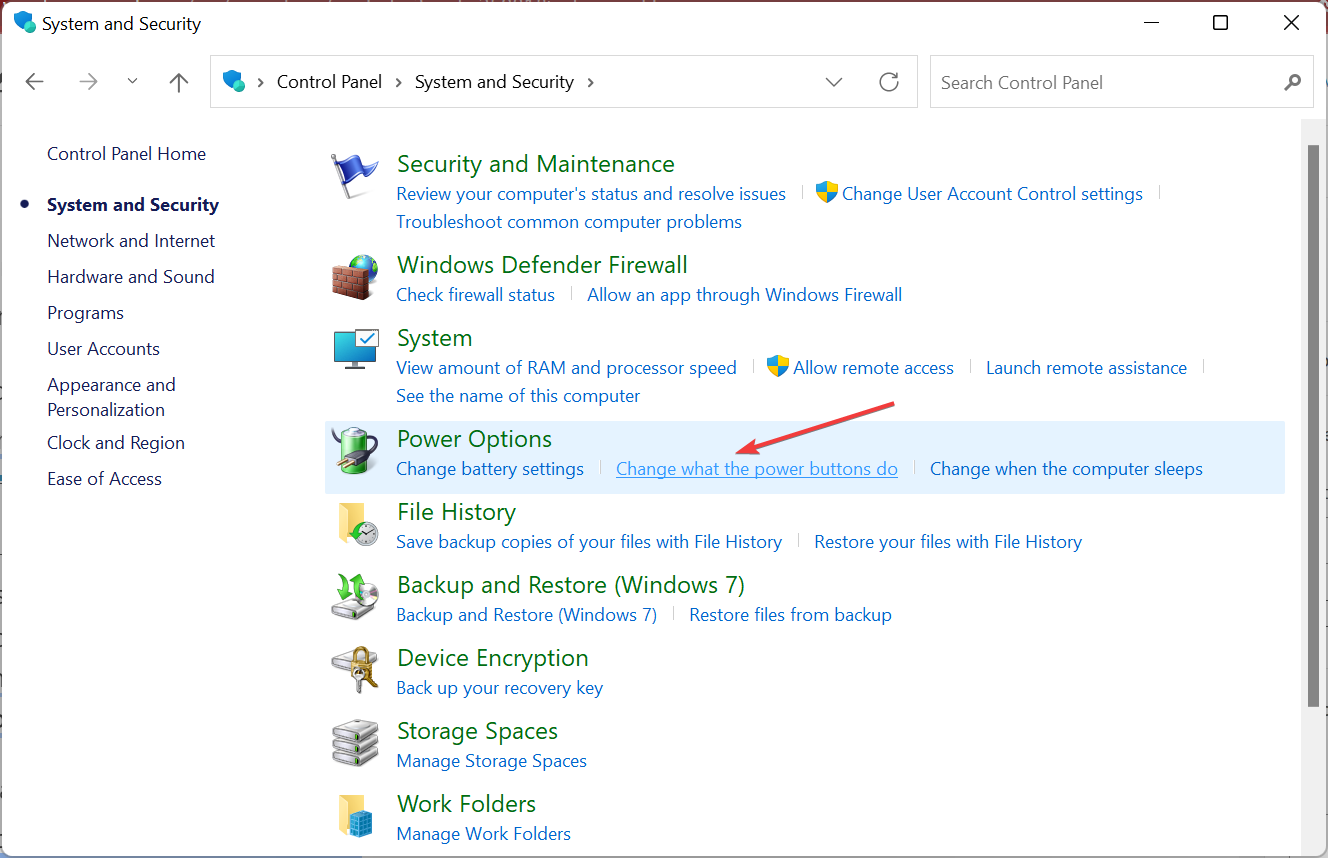Viewport: 1328px width, 858px height.
Task: Open the File History heading
Action: pos(456,512)
